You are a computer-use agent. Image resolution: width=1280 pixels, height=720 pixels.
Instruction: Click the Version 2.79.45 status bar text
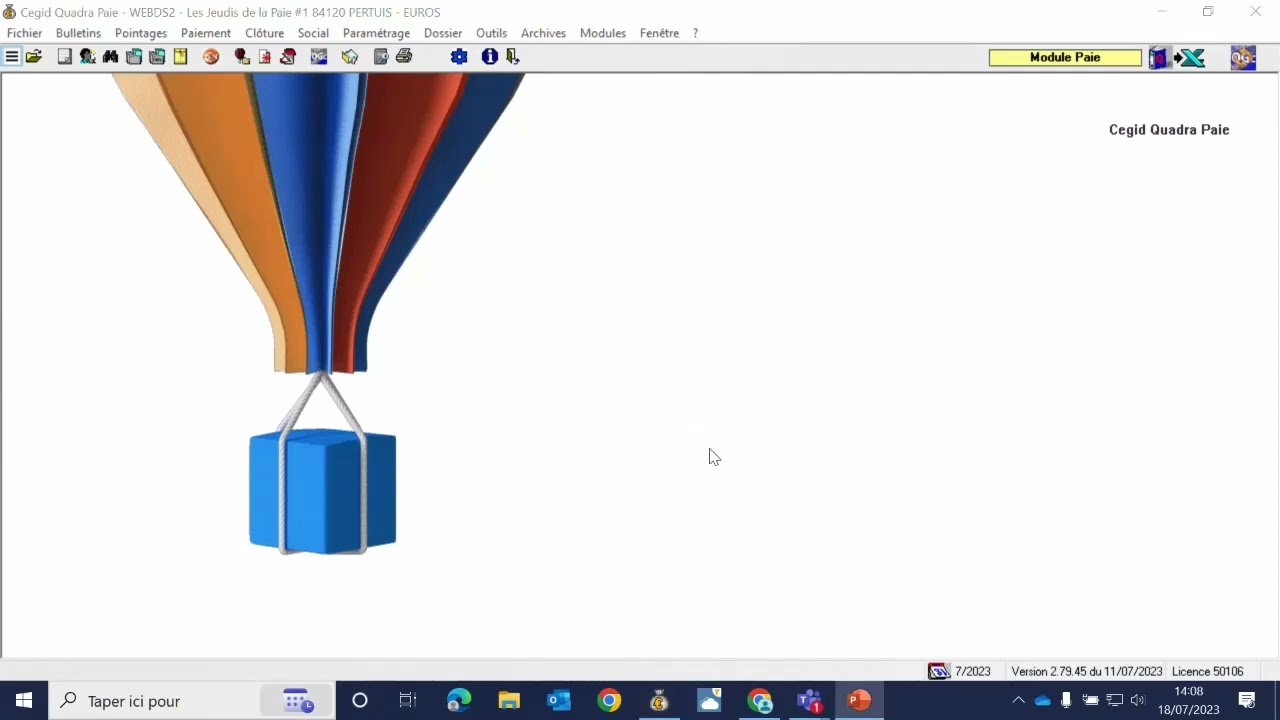1087,672
